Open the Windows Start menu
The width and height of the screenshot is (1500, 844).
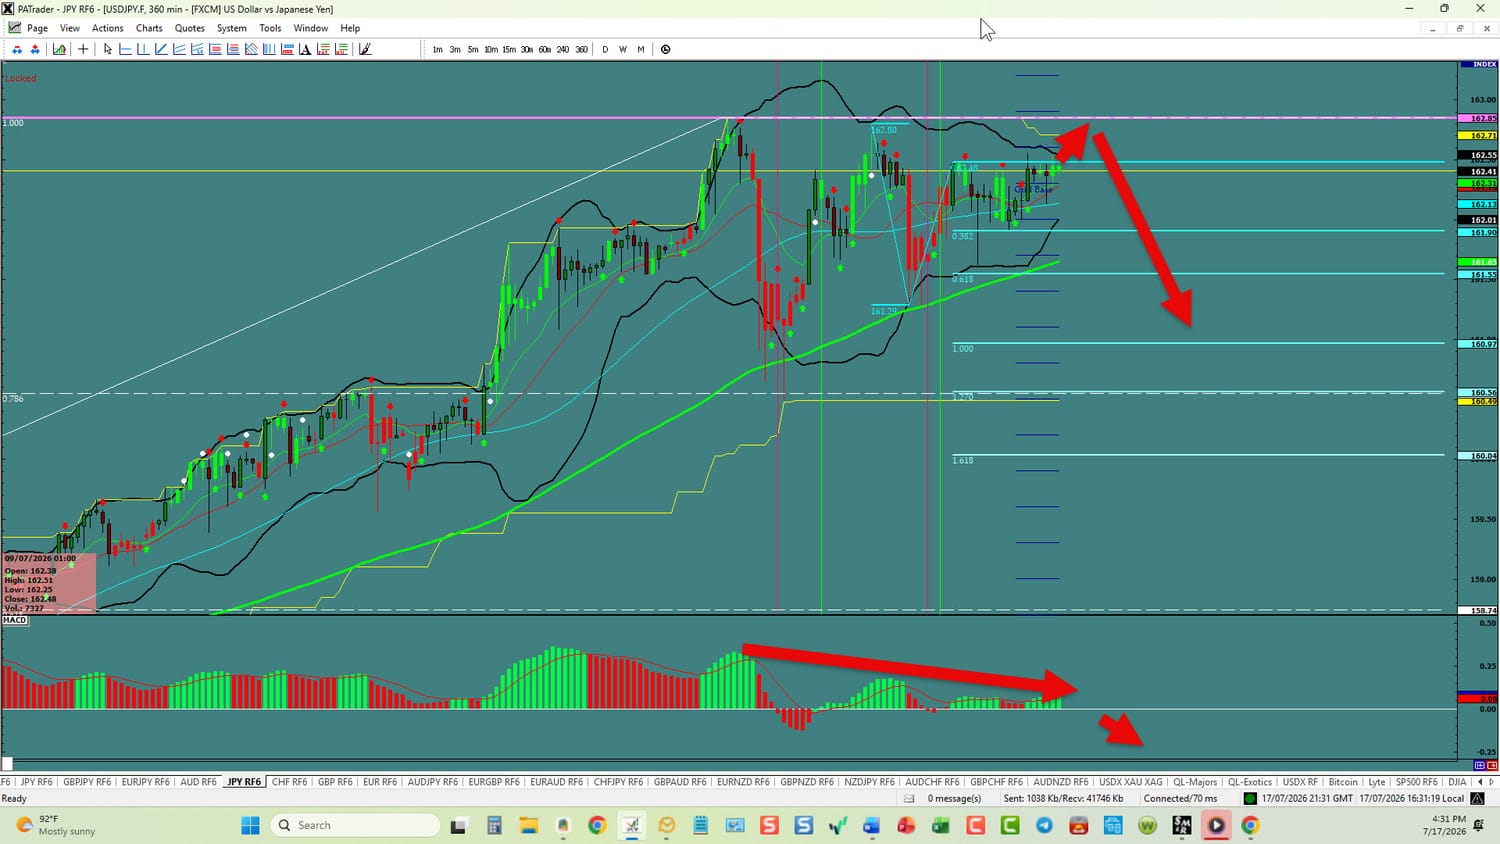(x=250, y=825)
